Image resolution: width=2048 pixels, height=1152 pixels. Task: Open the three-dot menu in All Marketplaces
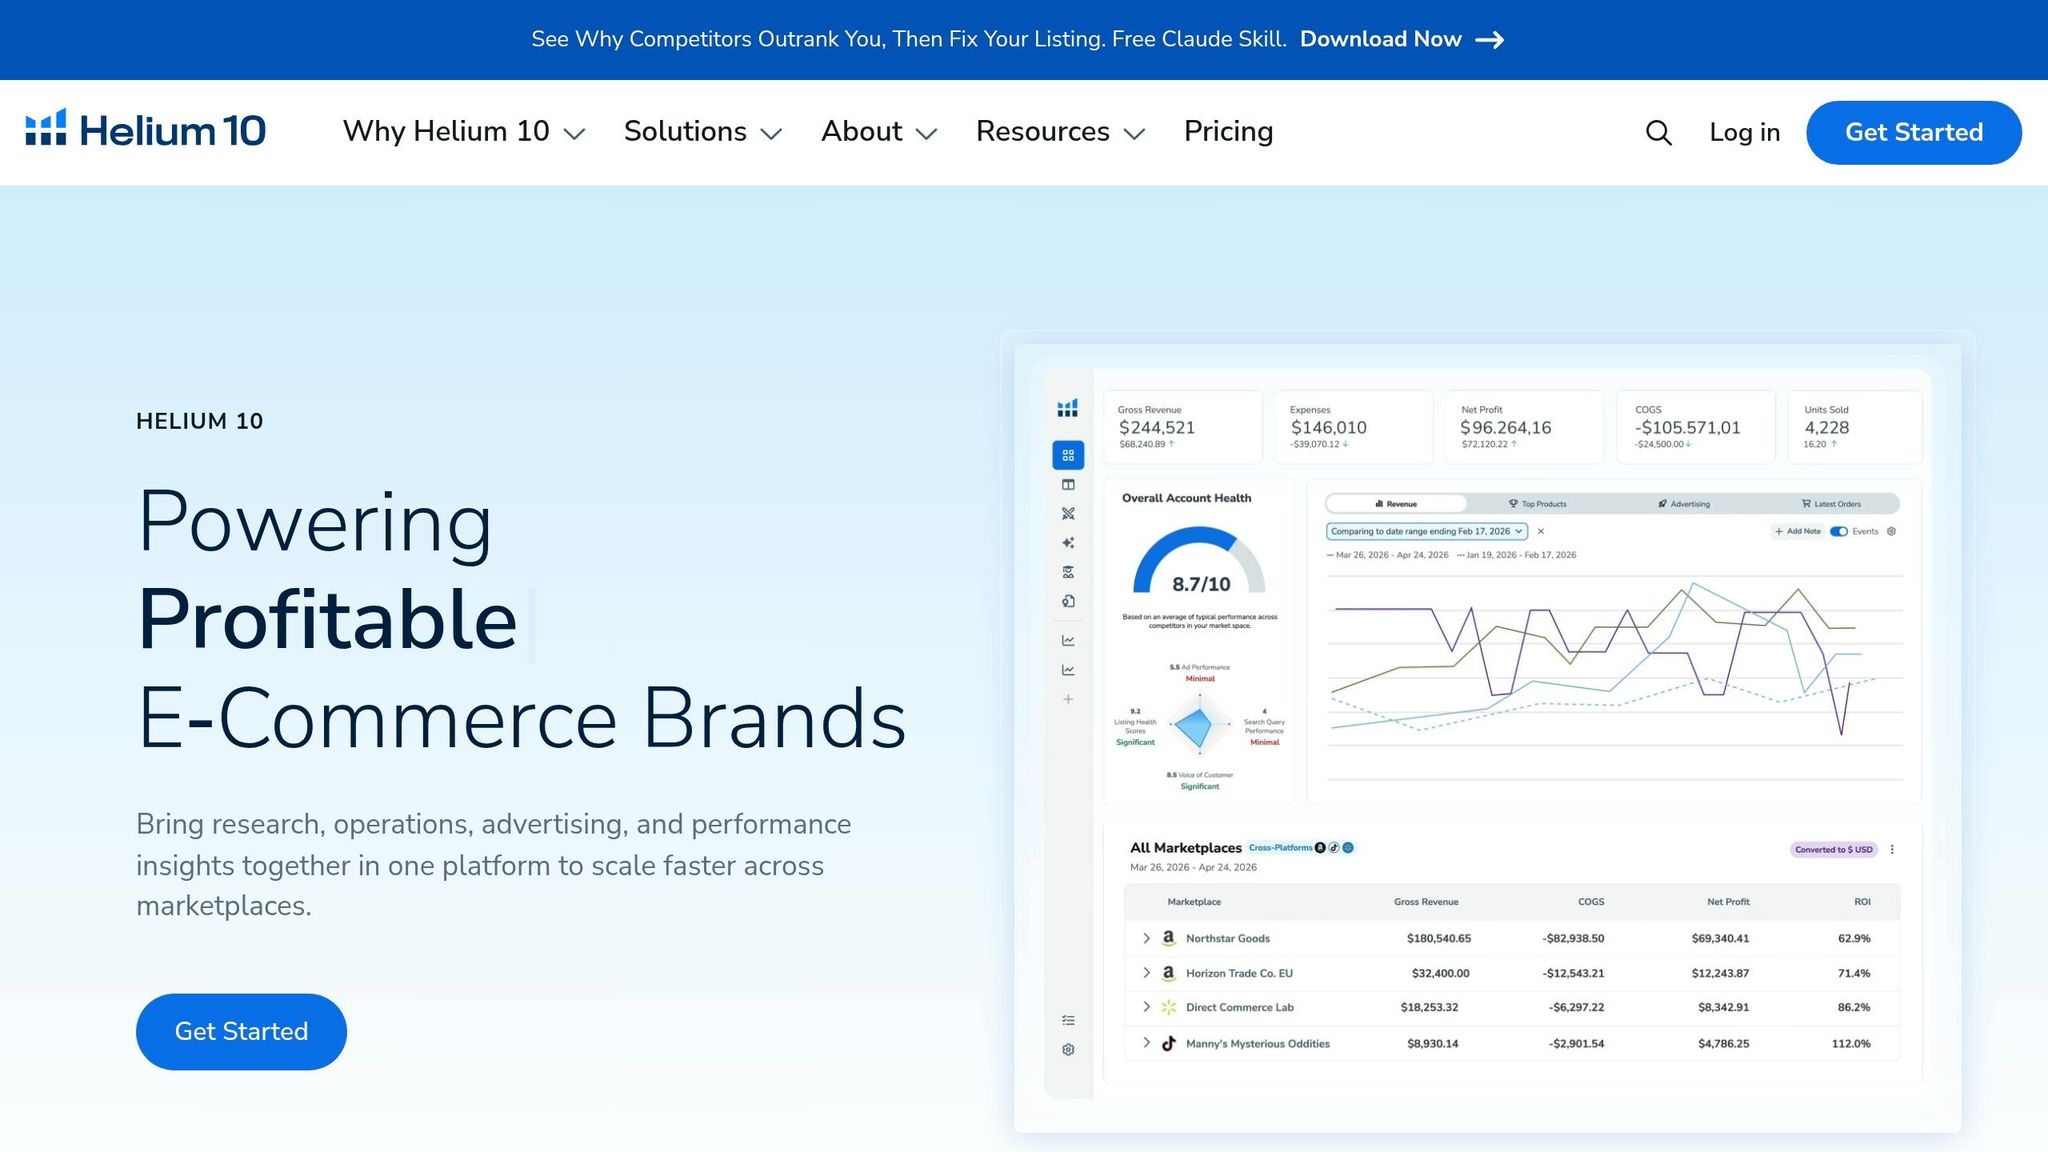pyautogui.click(x=1892, y=849)
